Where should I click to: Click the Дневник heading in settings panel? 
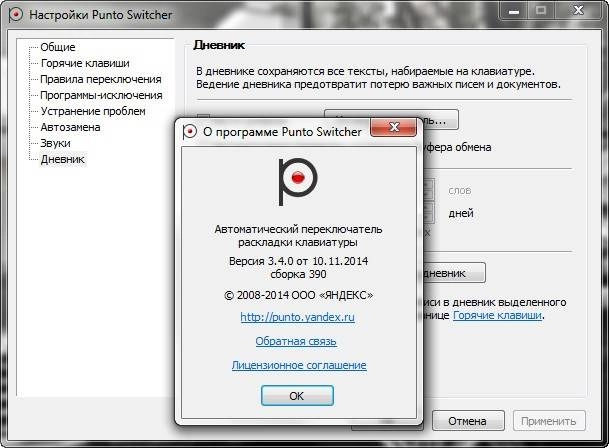click(x=219, y=45)
